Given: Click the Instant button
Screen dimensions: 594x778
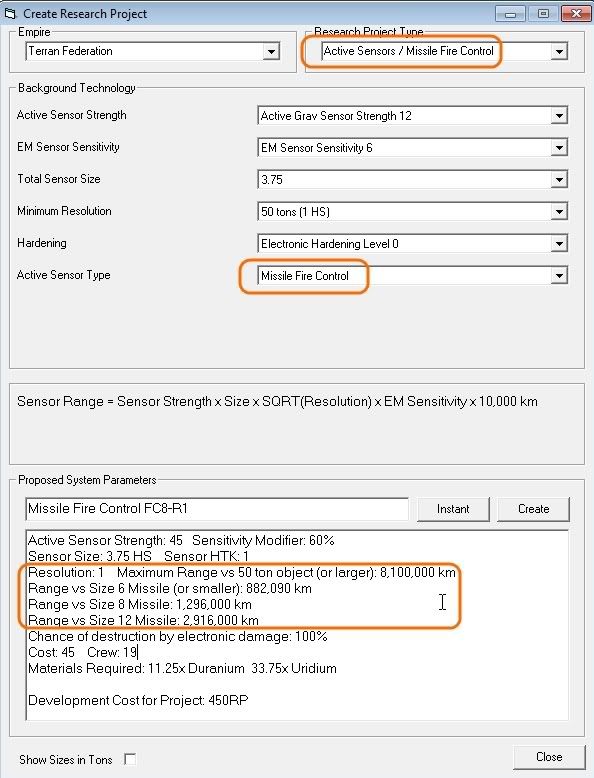Looking at the screenshot, I should click(x=453, y=509).
